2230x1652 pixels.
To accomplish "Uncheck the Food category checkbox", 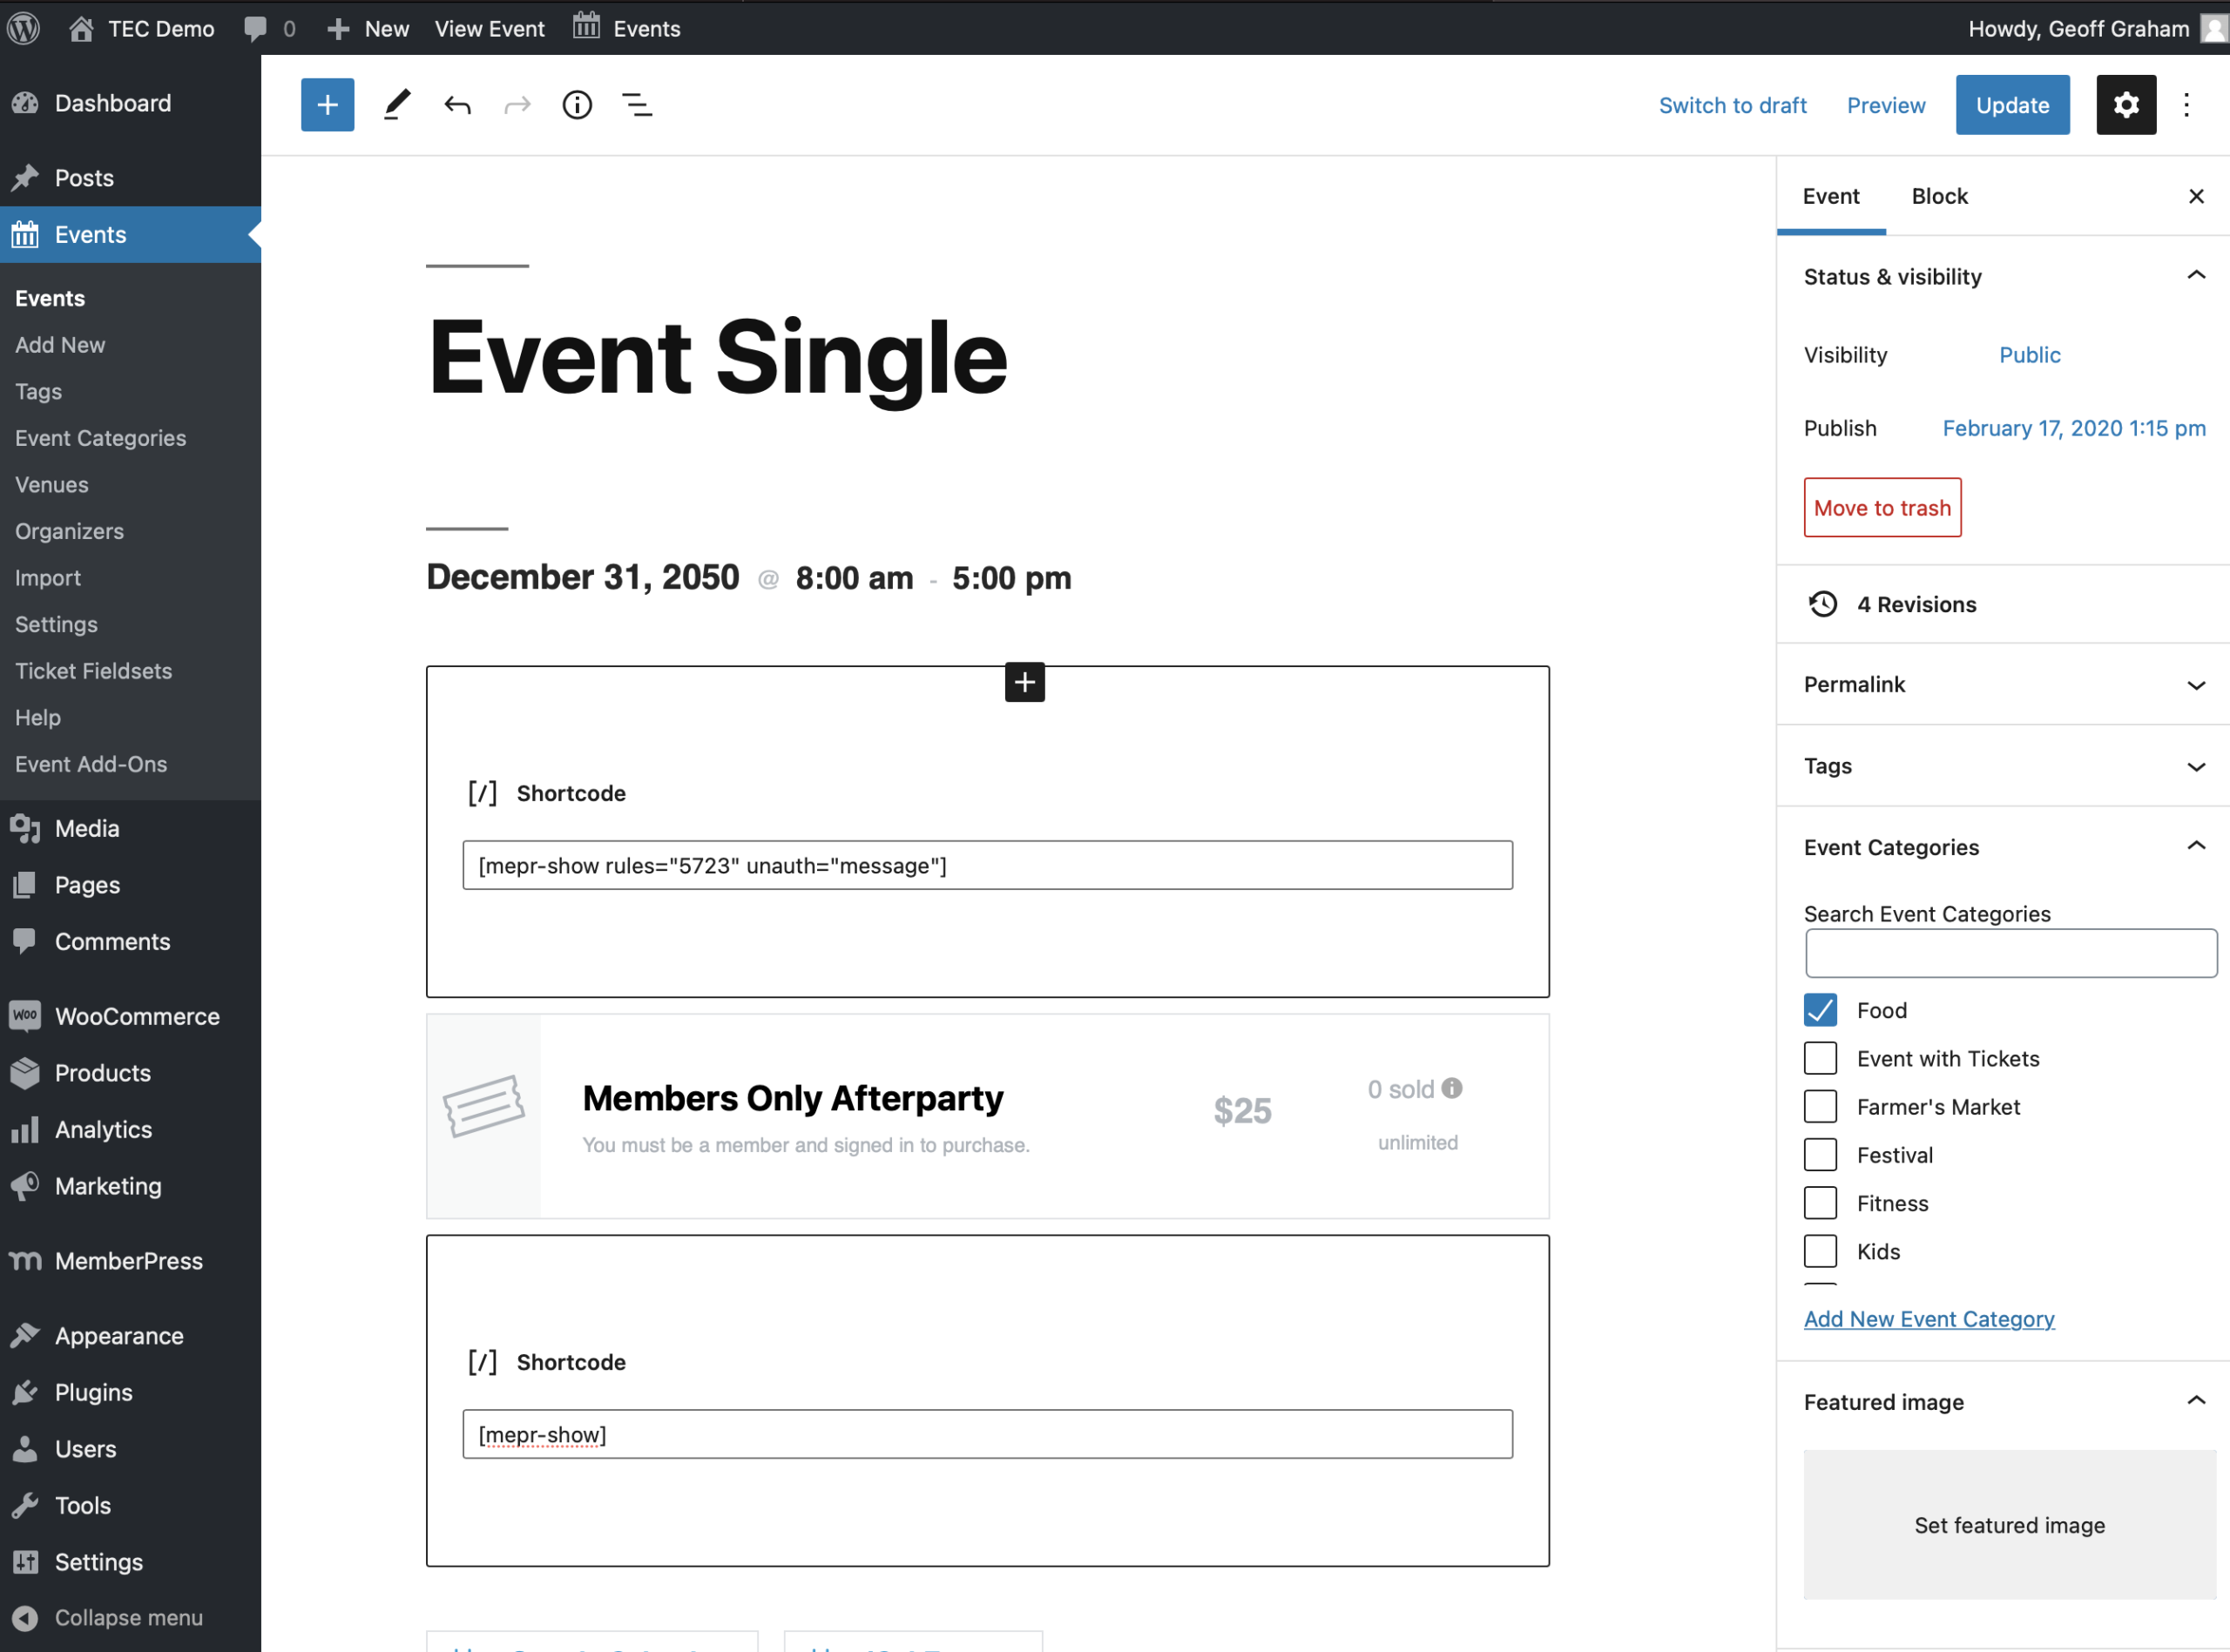I will (x=1820, y=1010).
